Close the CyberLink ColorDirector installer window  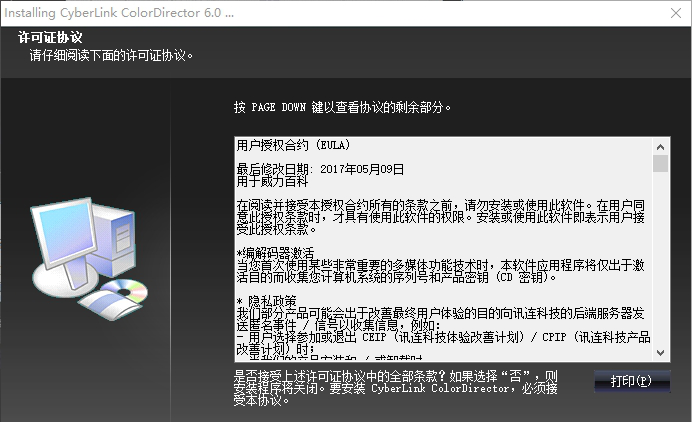[676, 13]
